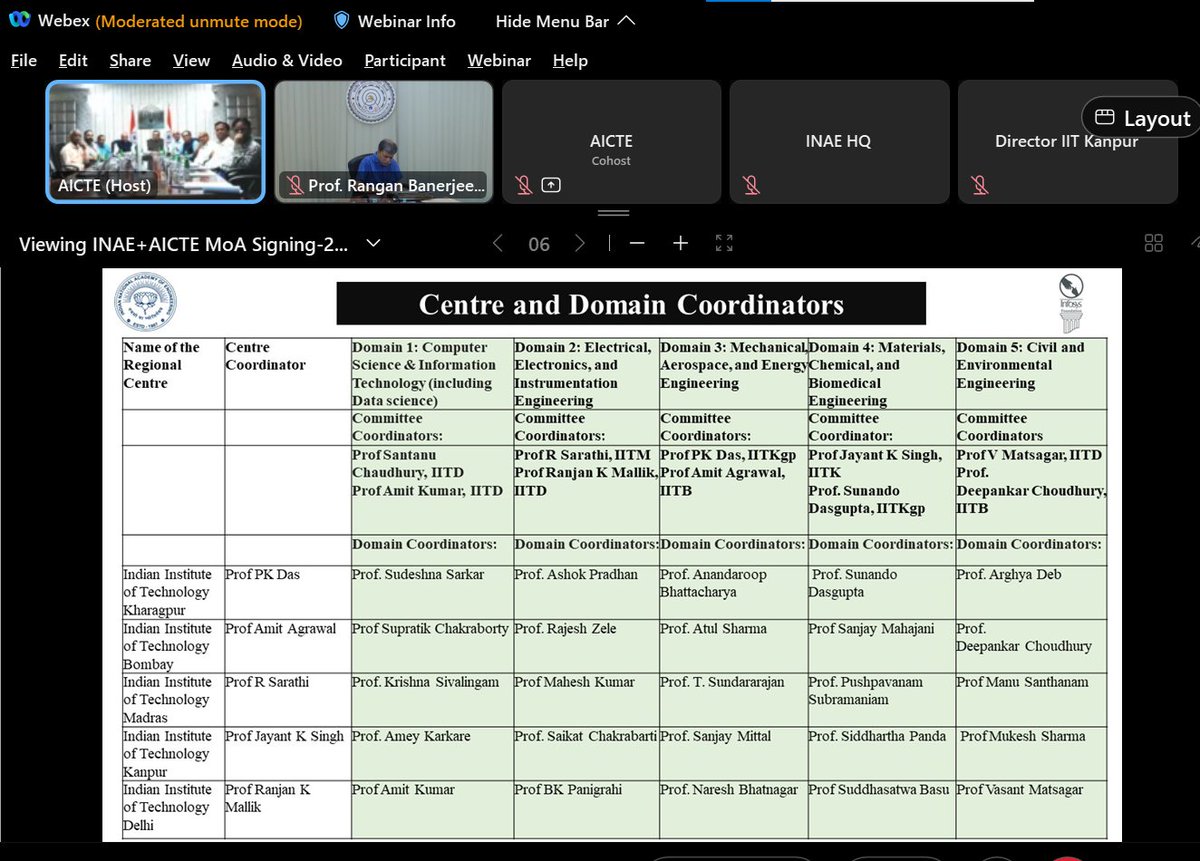This screenshot has width=1200, height=861.
Task: Open the Webinar Info shield icon
Action: (342, 21)
